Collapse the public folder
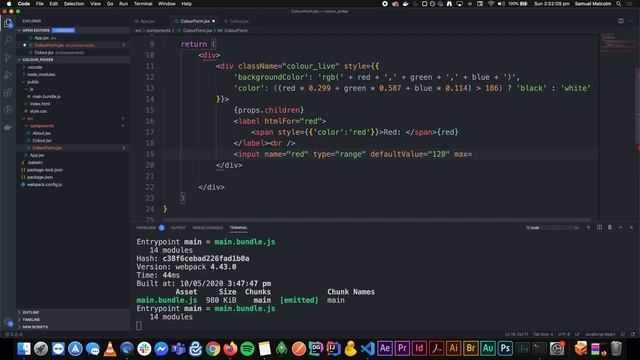This screenshot has height=360, width=640. (x=33, y=82)
